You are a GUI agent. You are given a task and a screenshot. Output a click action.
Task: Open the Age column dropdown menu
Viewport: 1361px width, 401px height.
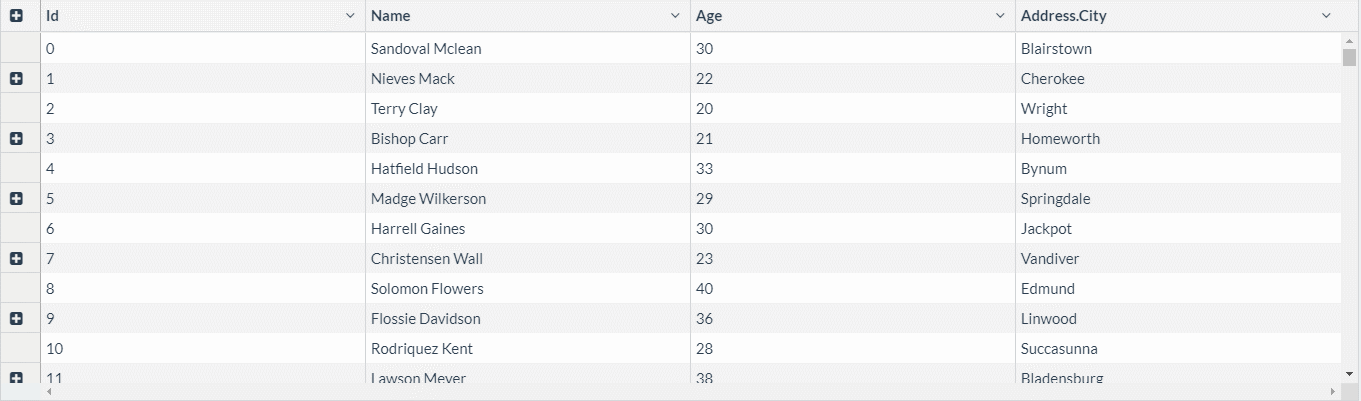1000,16
